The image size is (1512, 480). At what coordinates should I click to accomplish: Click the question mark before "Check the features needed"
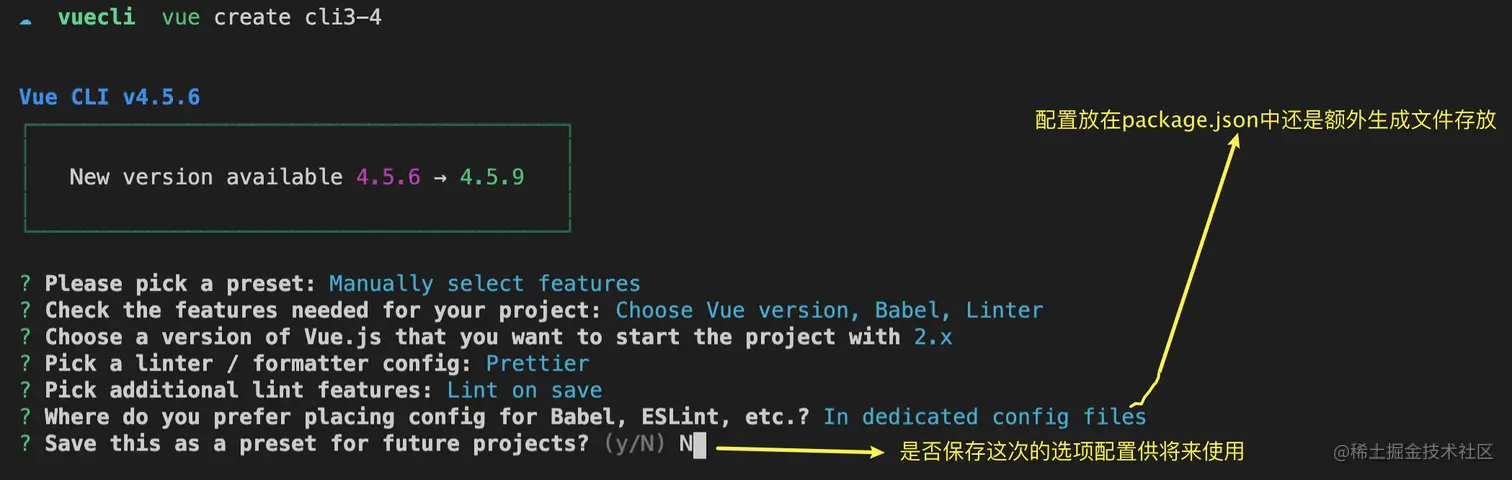25,311
